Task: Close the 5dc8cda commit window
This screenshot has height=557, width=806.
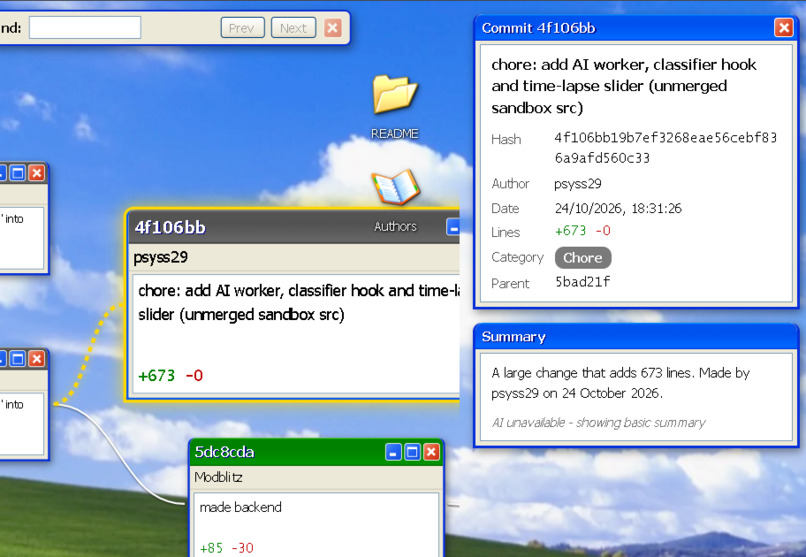Action: coord(431,452)
